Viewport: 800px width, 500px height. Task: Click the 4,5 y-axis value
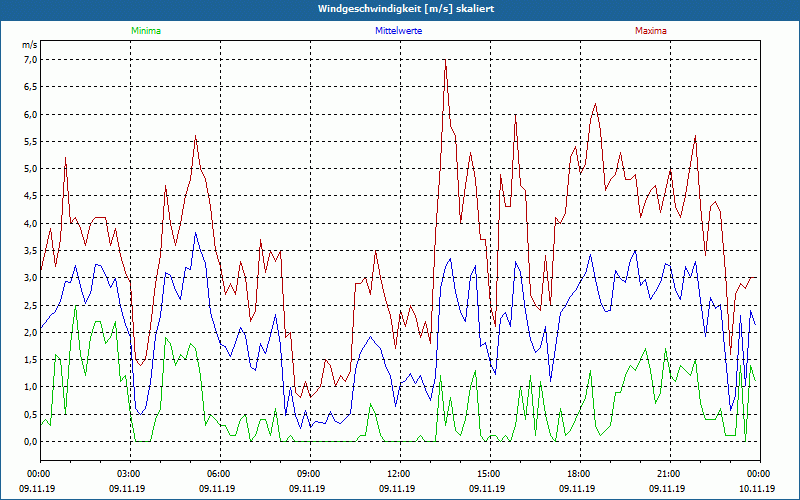coord(30,196)
